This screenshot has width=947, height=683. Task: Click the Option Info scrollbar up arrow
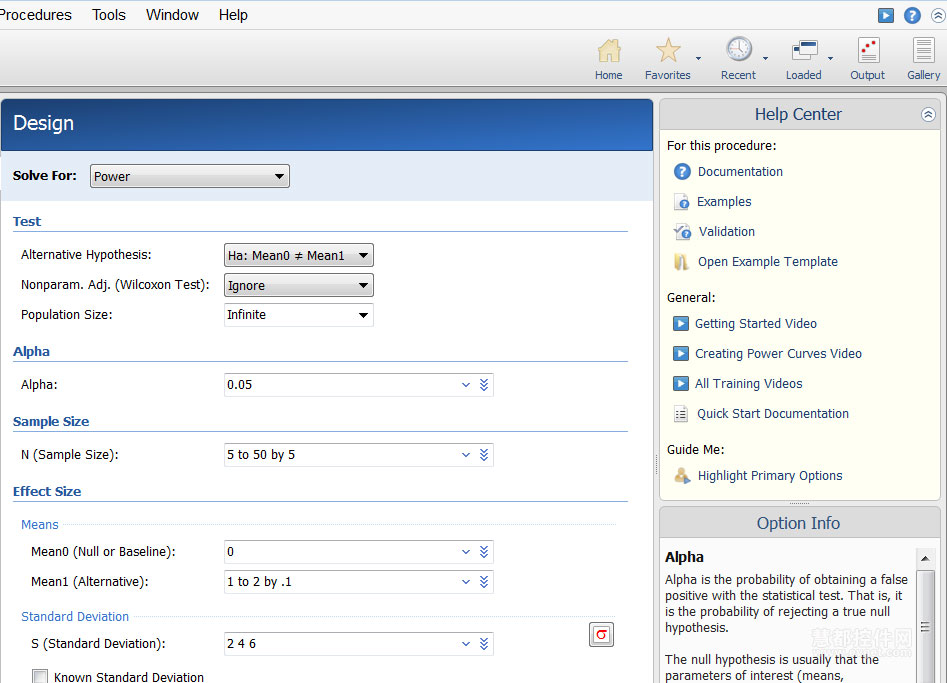pos(925,559)
